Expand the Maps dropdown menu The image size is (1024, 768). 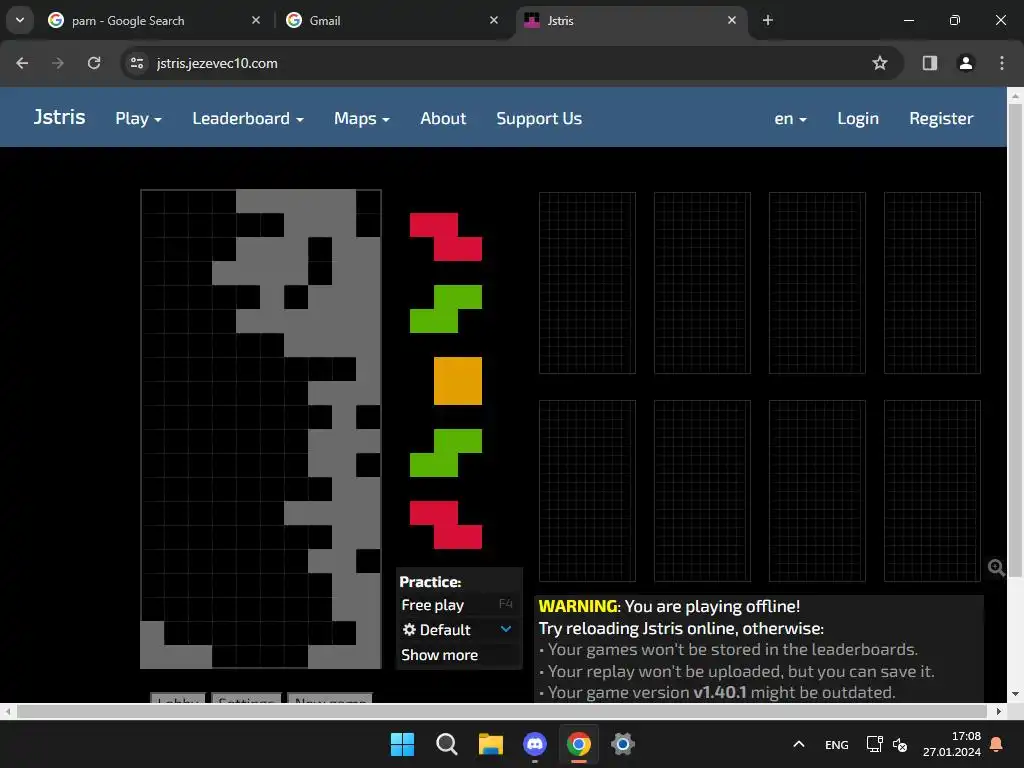click(x=362, y=118)
